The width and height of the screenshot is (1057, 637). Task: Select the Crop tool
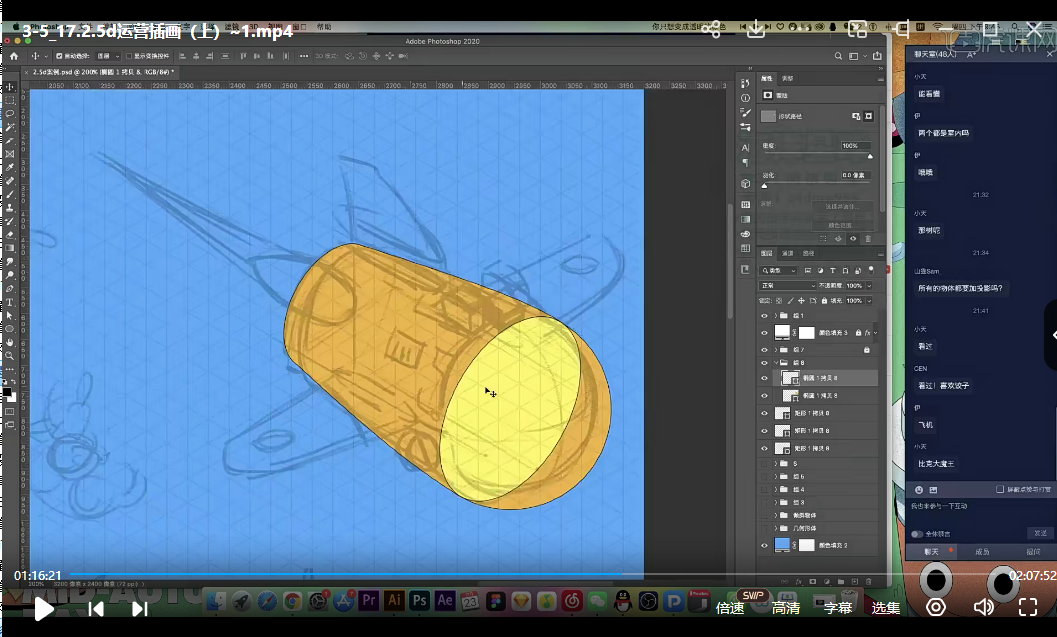[x=10, y=140]
